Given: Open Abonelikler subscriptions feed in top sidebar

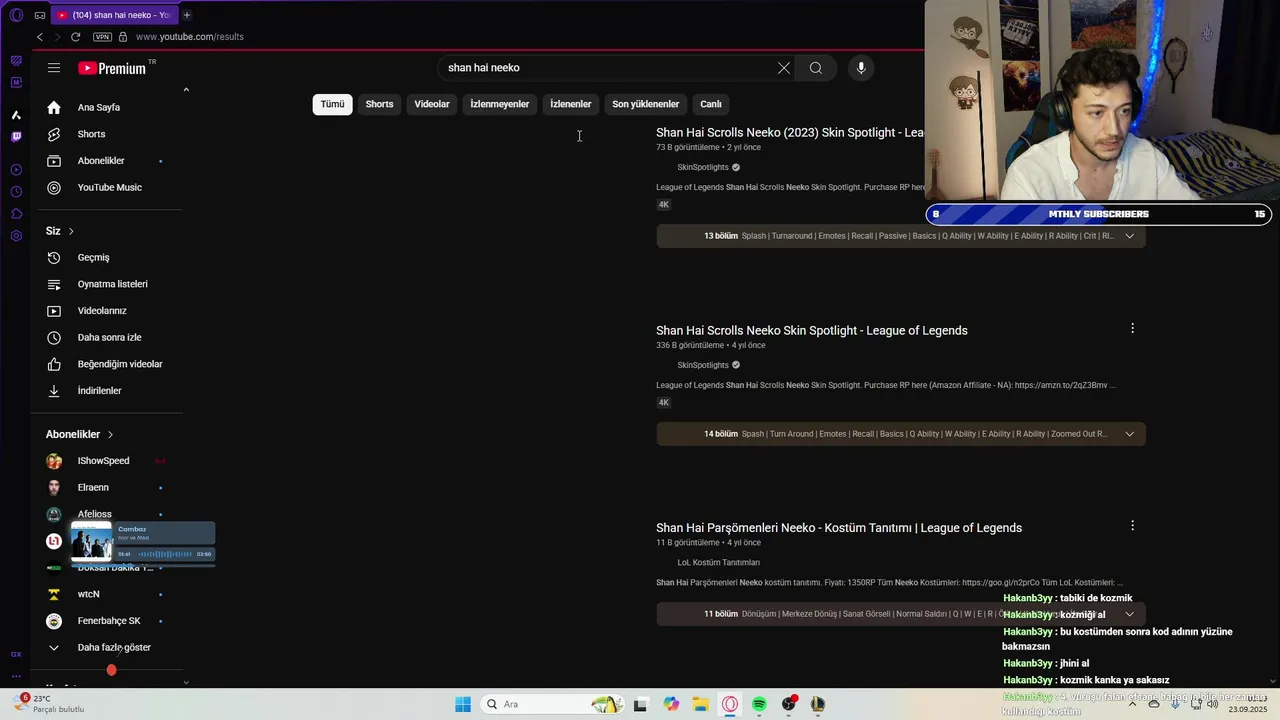Looking at the screenshot, I should [x=101, y=161].
